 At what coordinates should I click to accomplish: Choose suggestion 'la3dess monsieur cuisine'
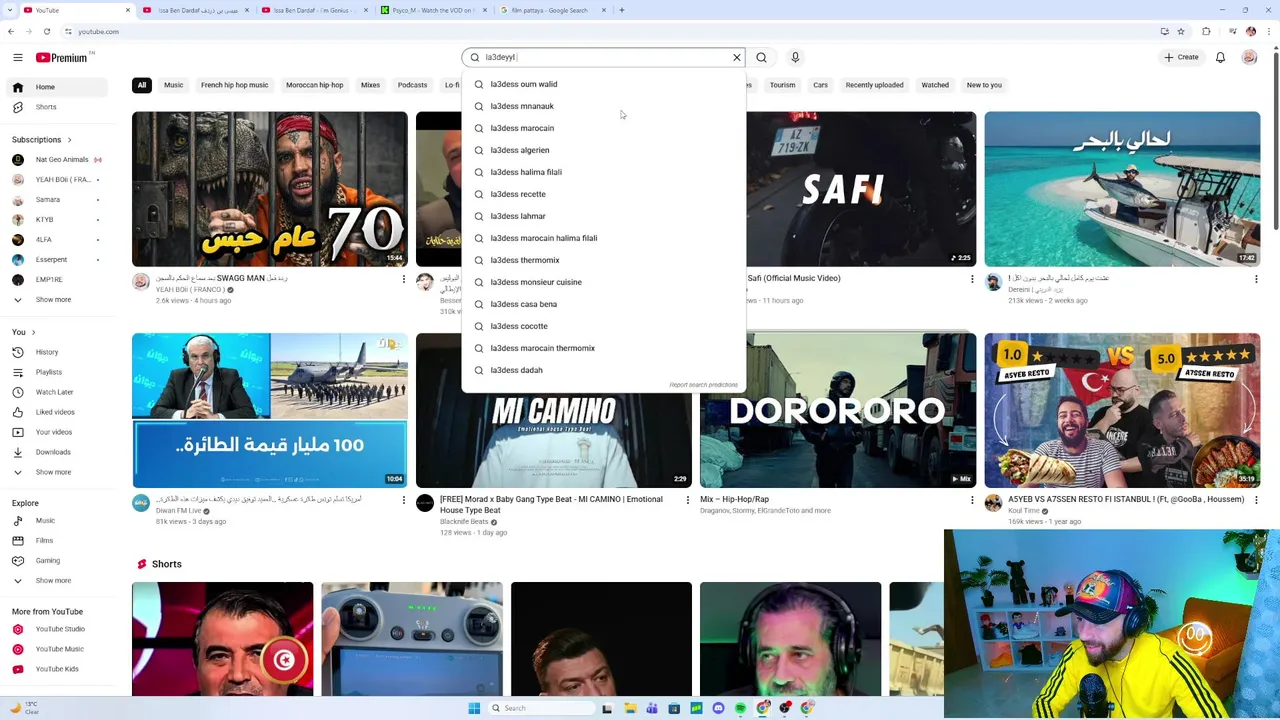[x=603, y=282]
